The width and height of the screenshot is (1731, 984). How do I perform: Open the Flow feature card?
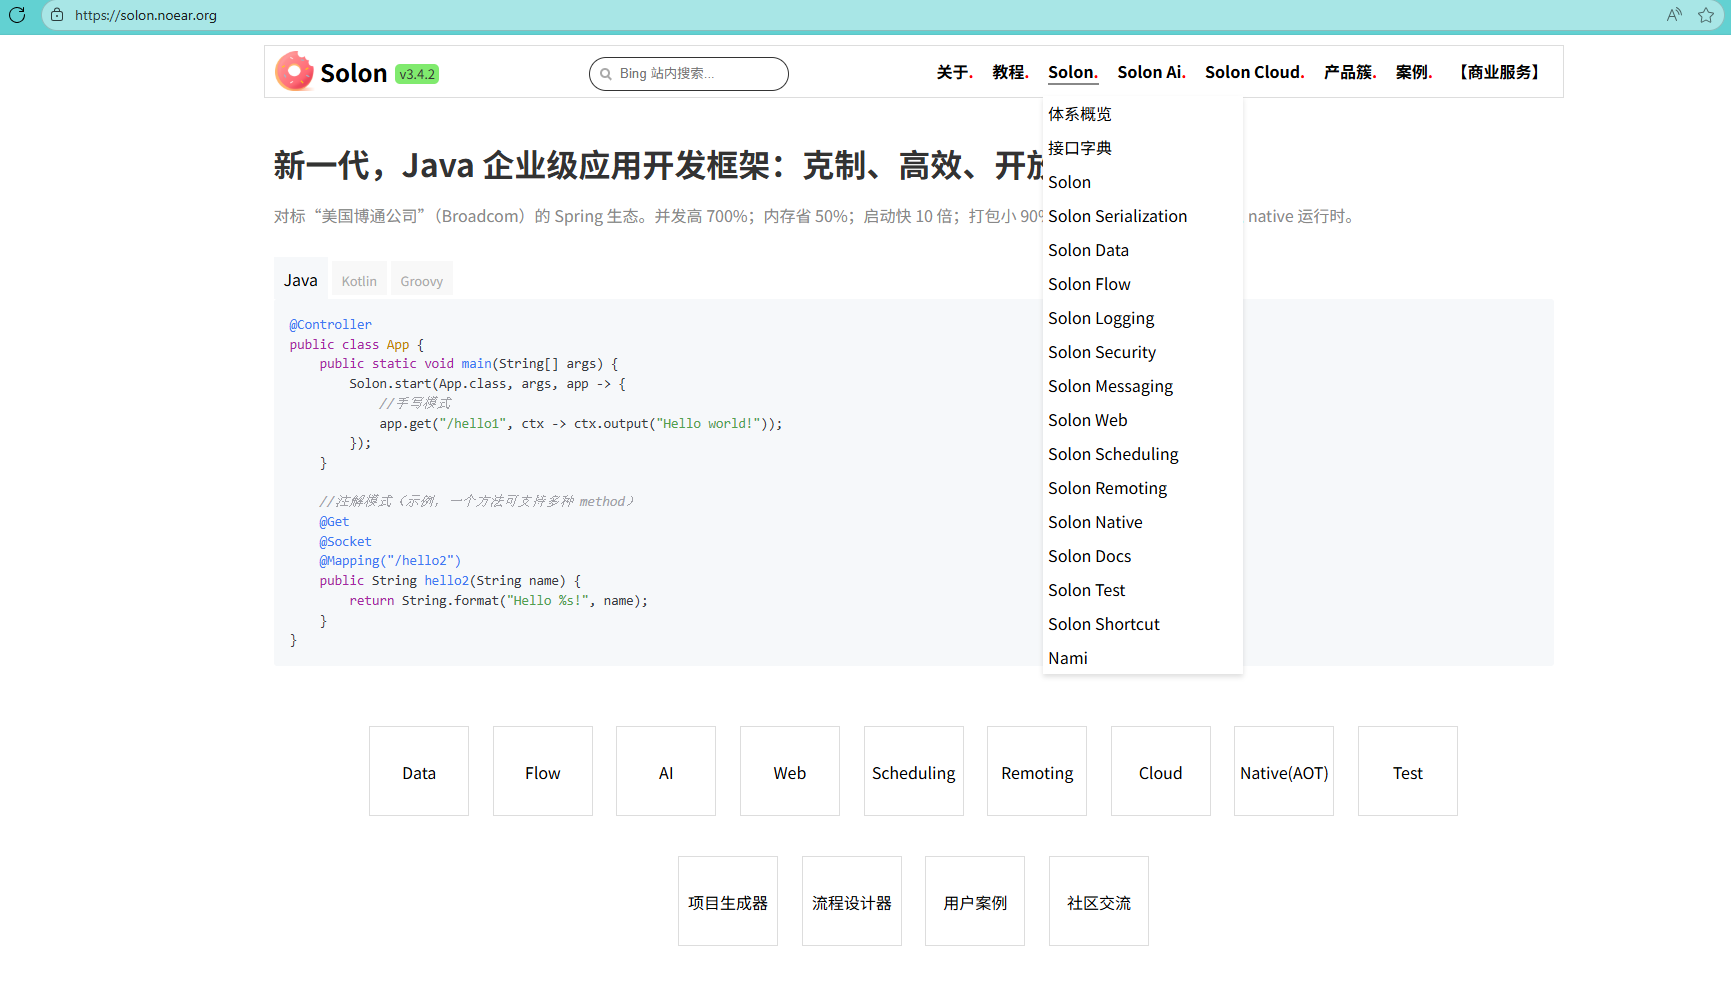tap(543, 771)
